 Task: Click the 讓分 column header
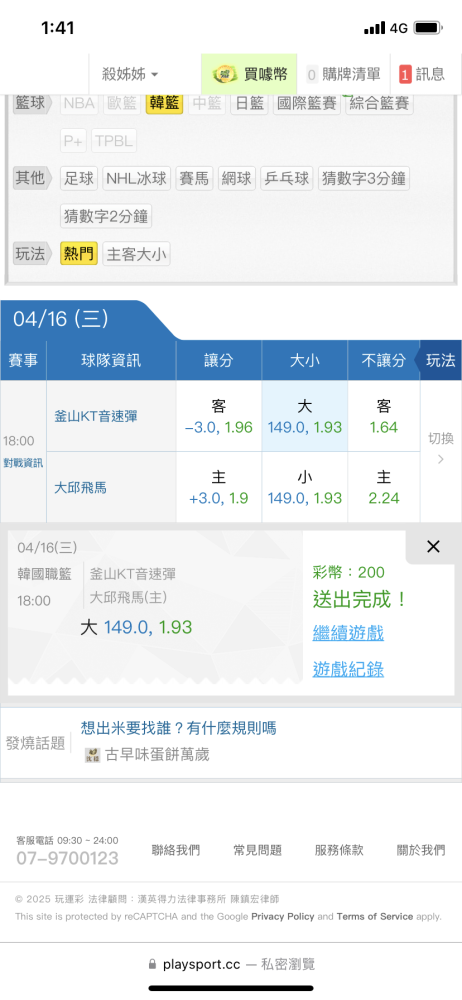click(219, 360)
